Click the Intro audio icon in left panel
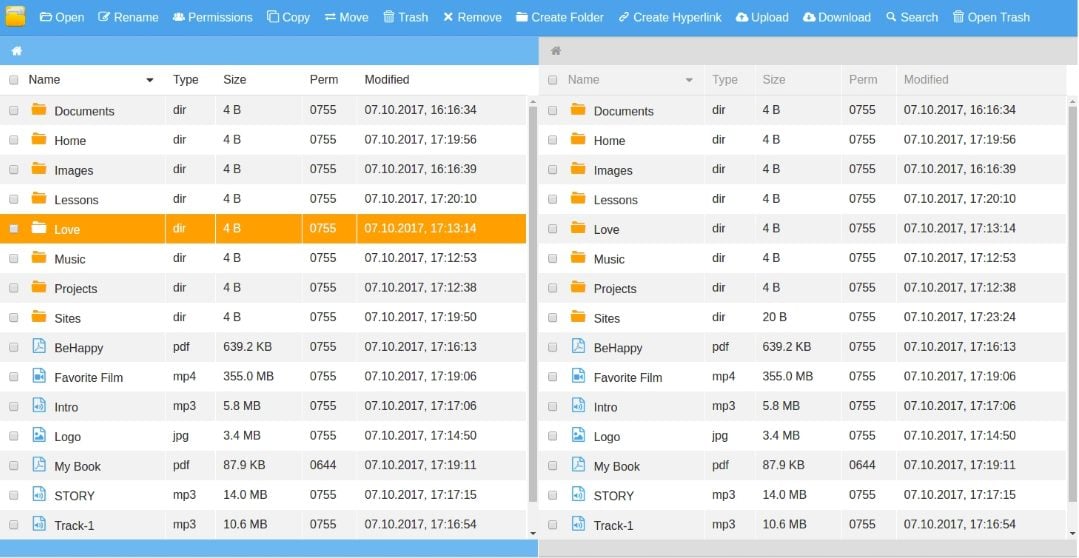The width and height of the screenshot is (1079, 558). click(x=39, y=405)
